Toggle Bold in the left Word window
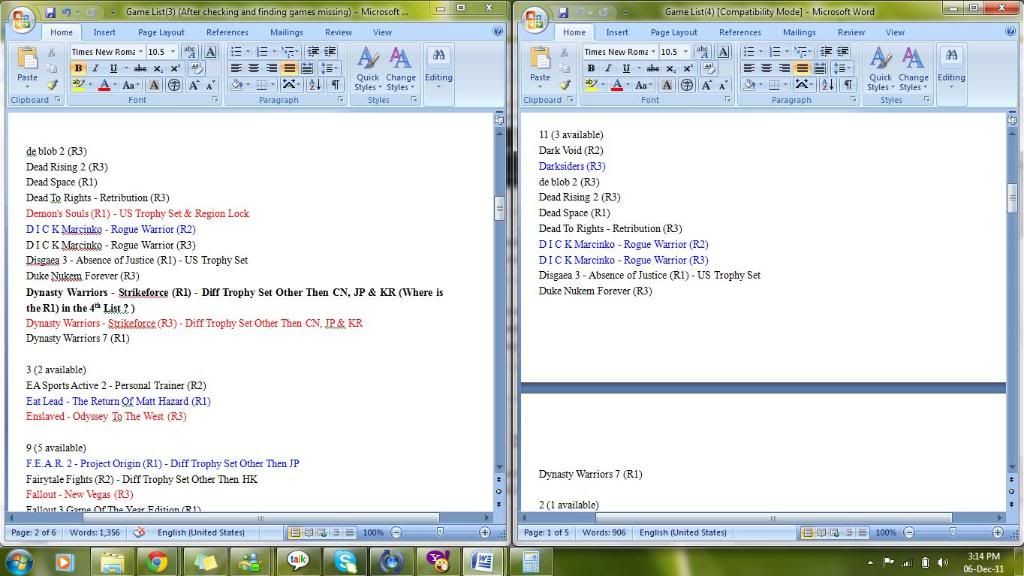 click(x=79, y=68)
